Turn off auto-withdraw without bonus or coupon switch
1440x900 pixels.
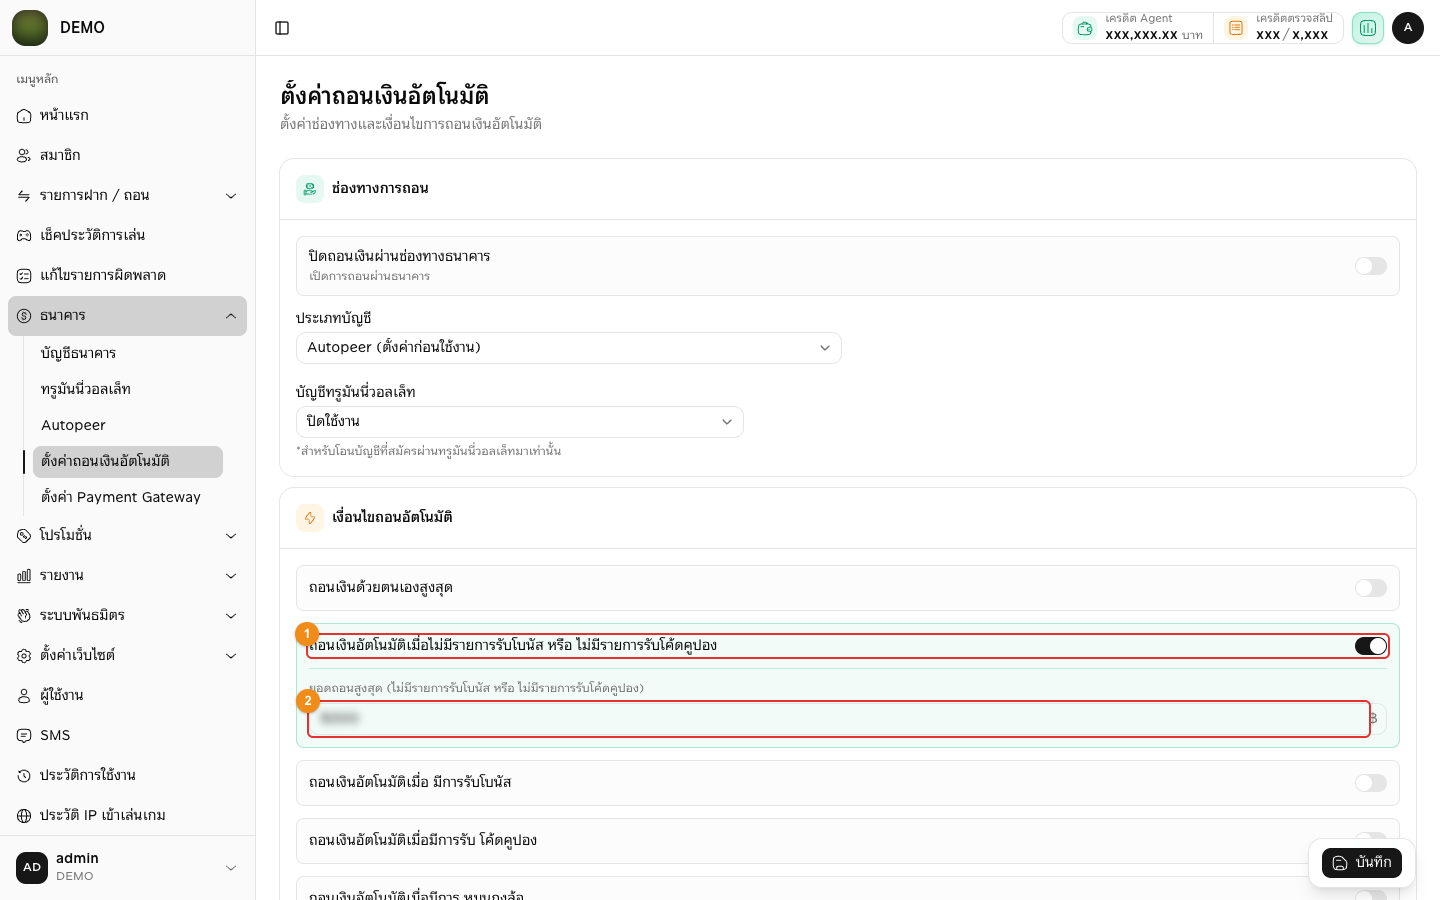click(1371, 646)
